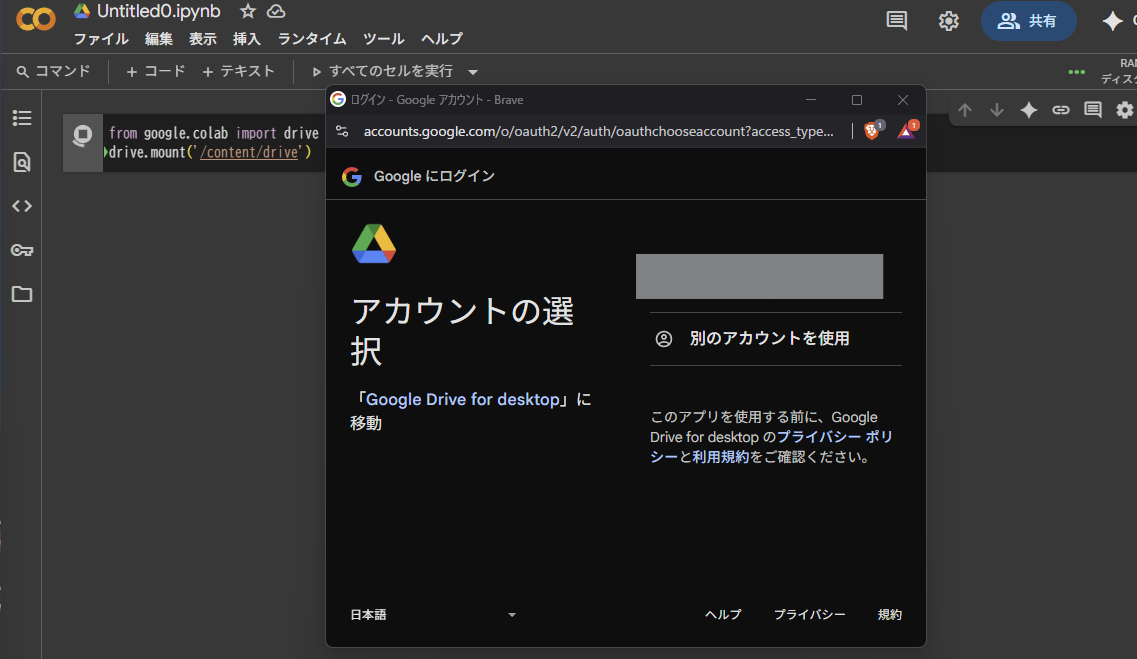Open the 利用規約 link
This screenshot has height=659, width=1137.
tap(720, 457)
